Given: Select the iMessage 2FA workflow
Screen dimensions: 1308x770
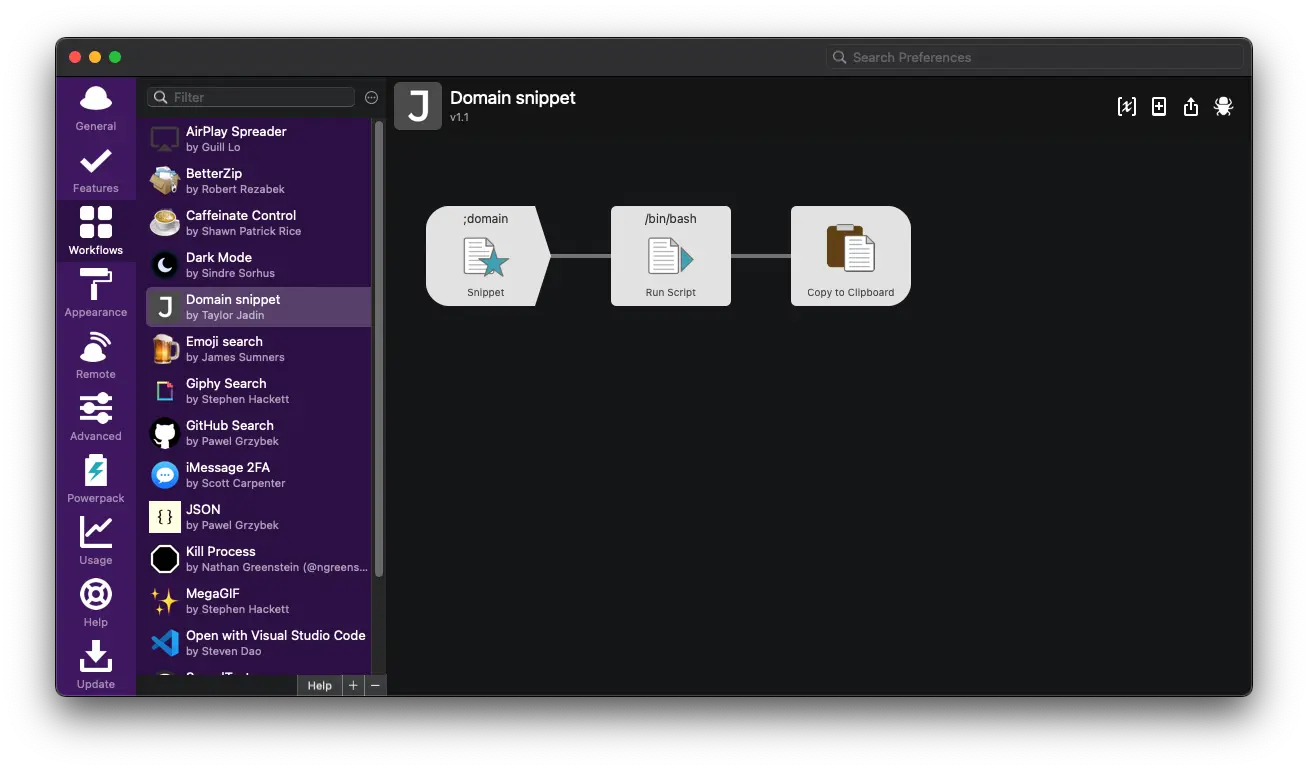Looking at the screenshot, I should coord(258,475).
